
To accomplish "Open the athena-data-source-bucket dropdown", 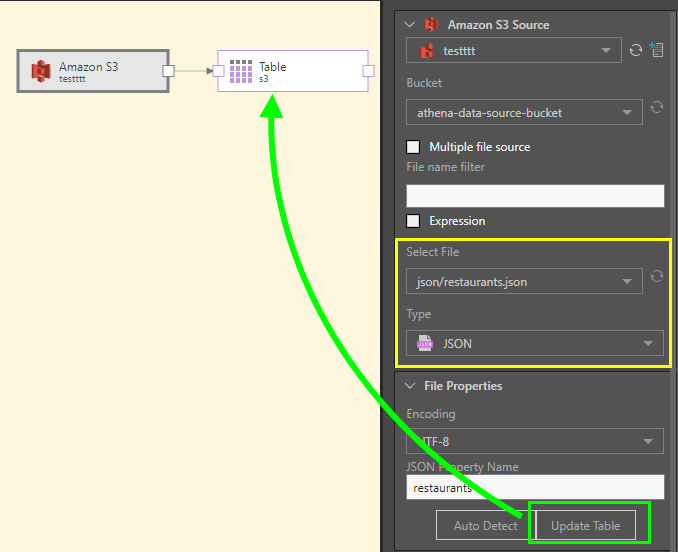I will point(524,113).
